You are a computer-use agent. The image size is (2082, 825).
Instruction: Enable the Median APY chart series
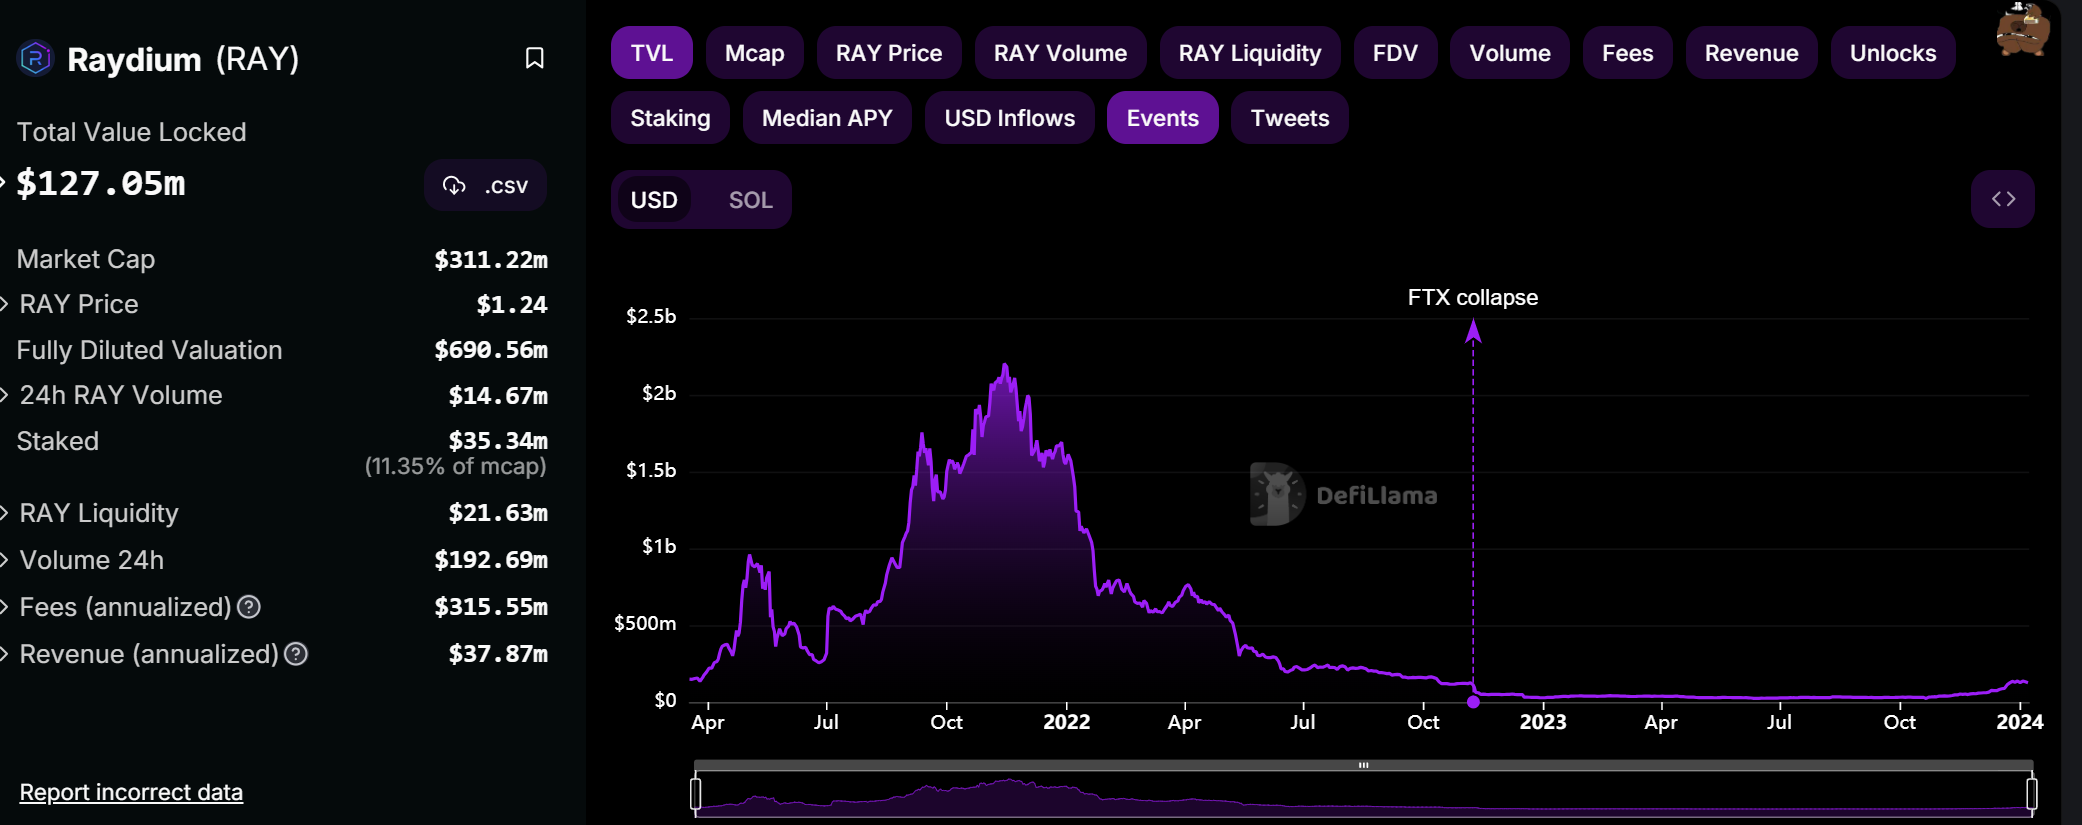(827, 118)
